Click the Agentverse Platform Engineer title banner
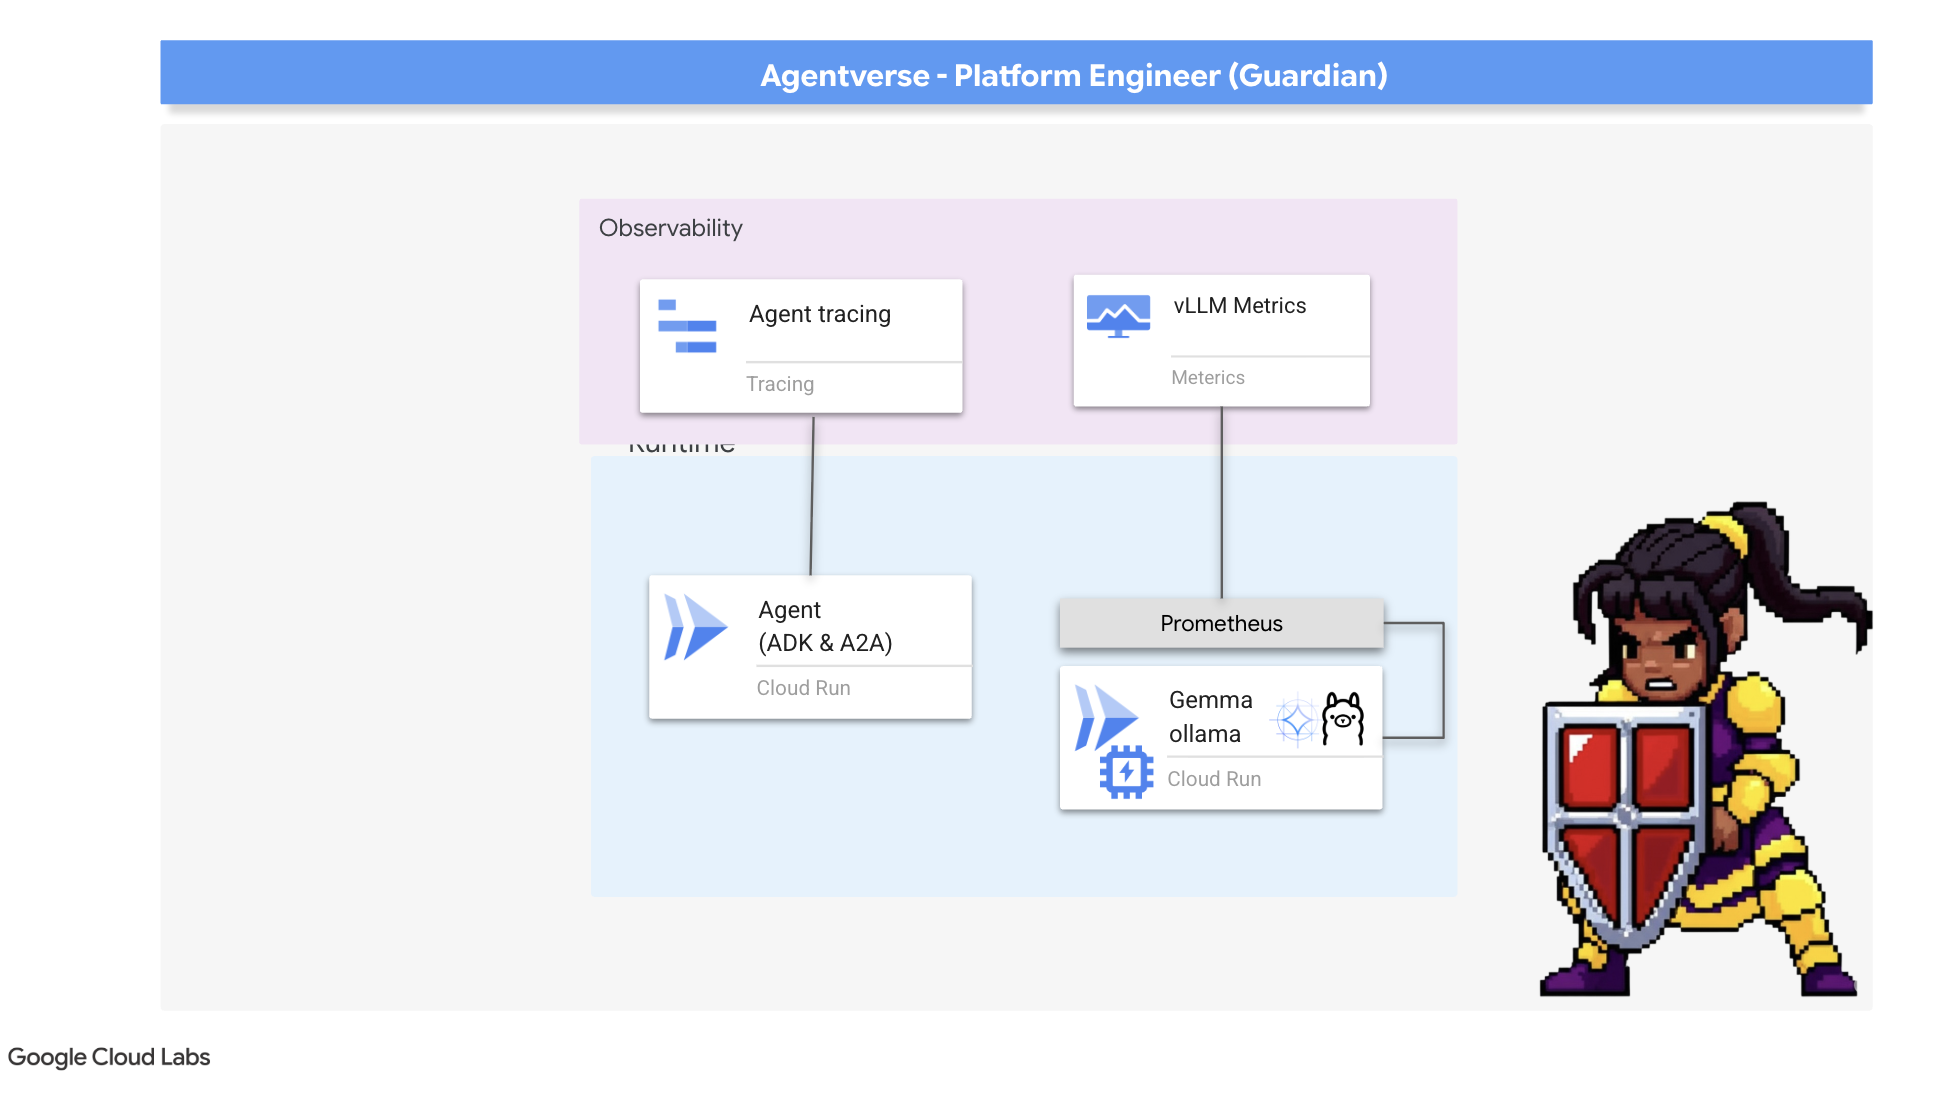Screen dimensions: 1940x1094 tap(1073, 75)
